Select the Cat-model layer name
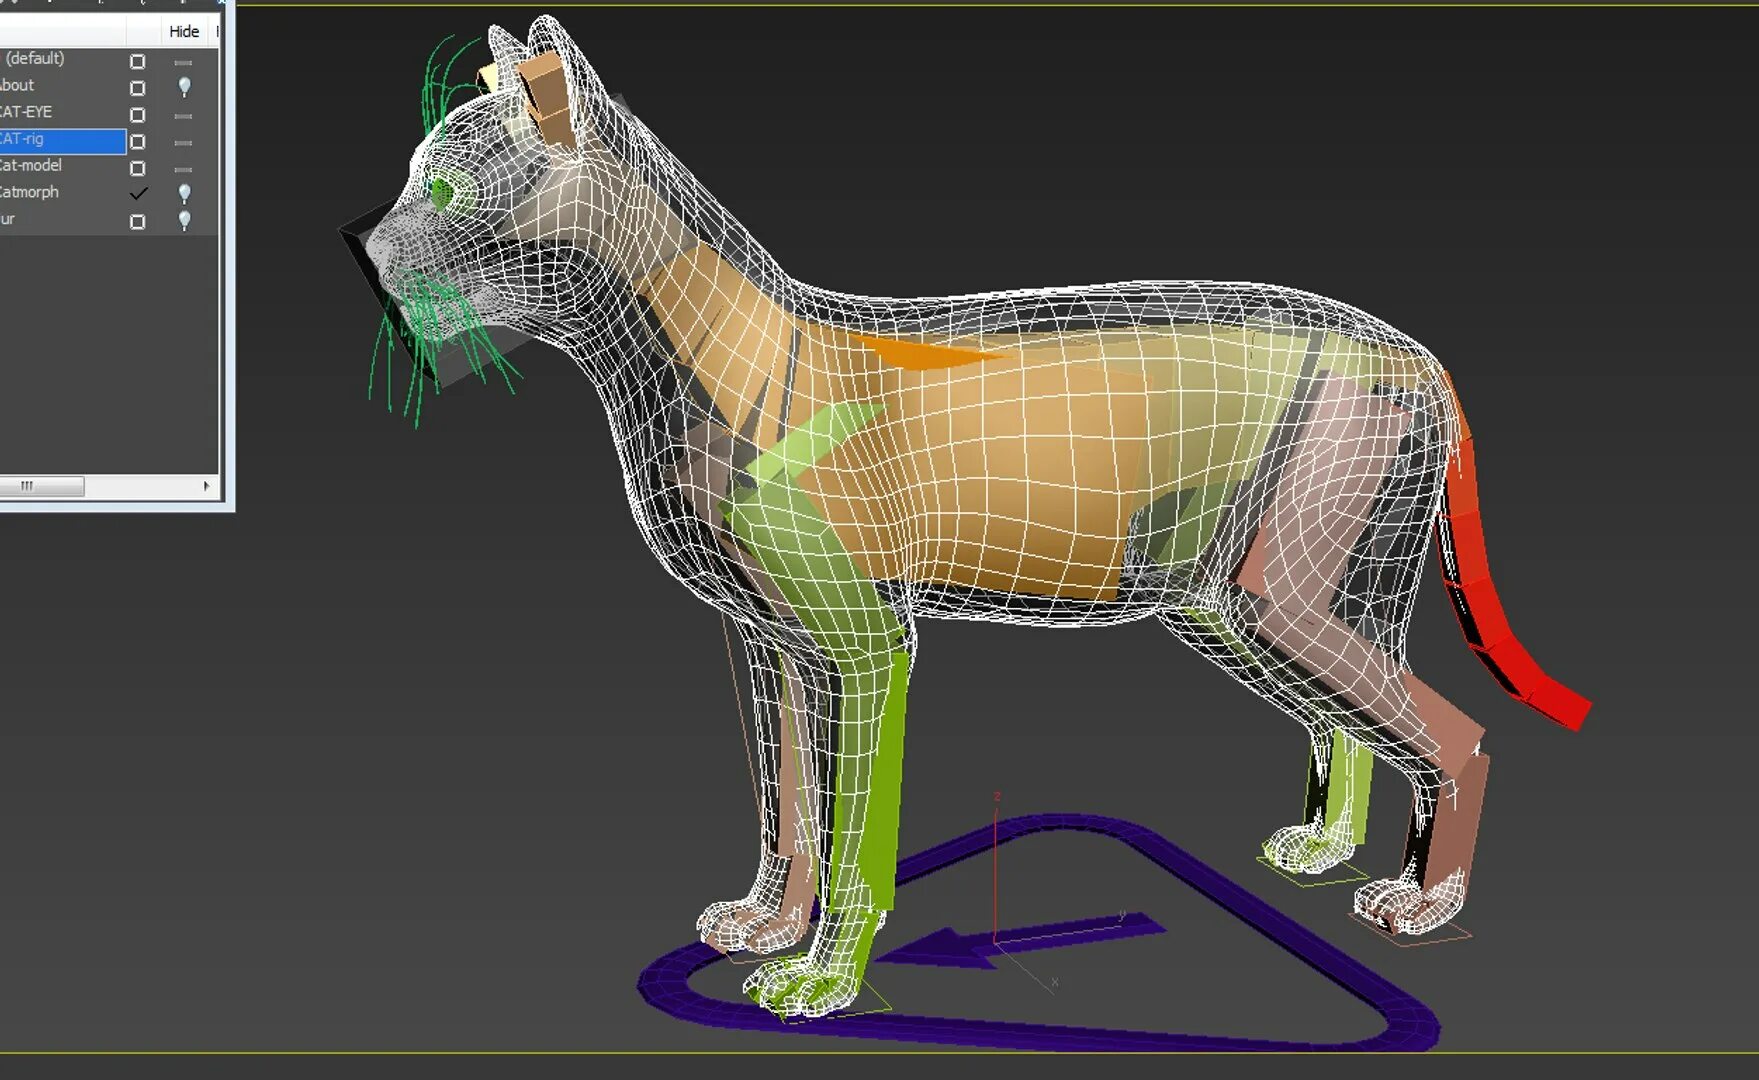 pyautogui.click(x=31, y=165)
